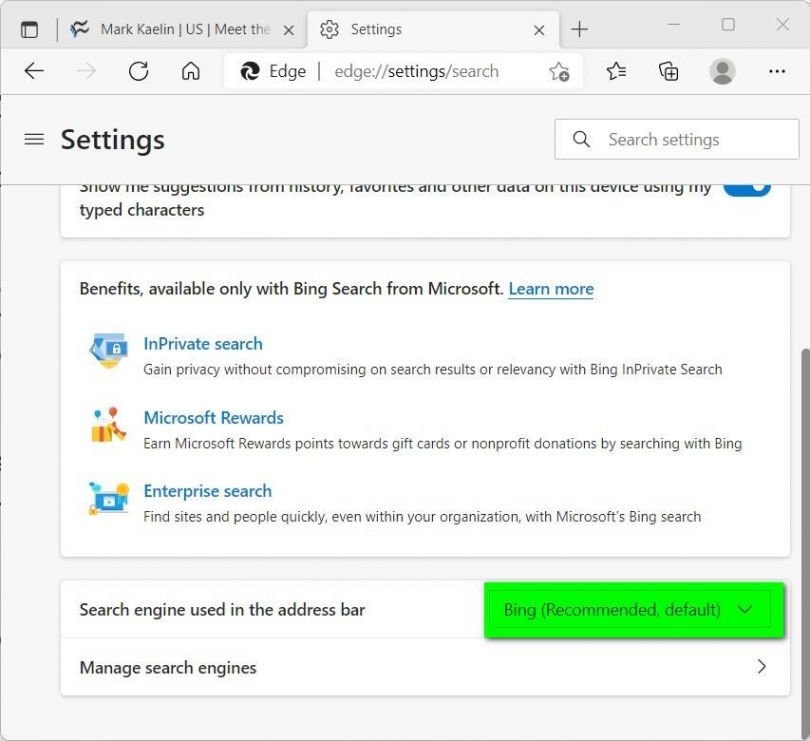Add this page to favorites
Screen dimensions: 810x741
[x=559, y=72]
